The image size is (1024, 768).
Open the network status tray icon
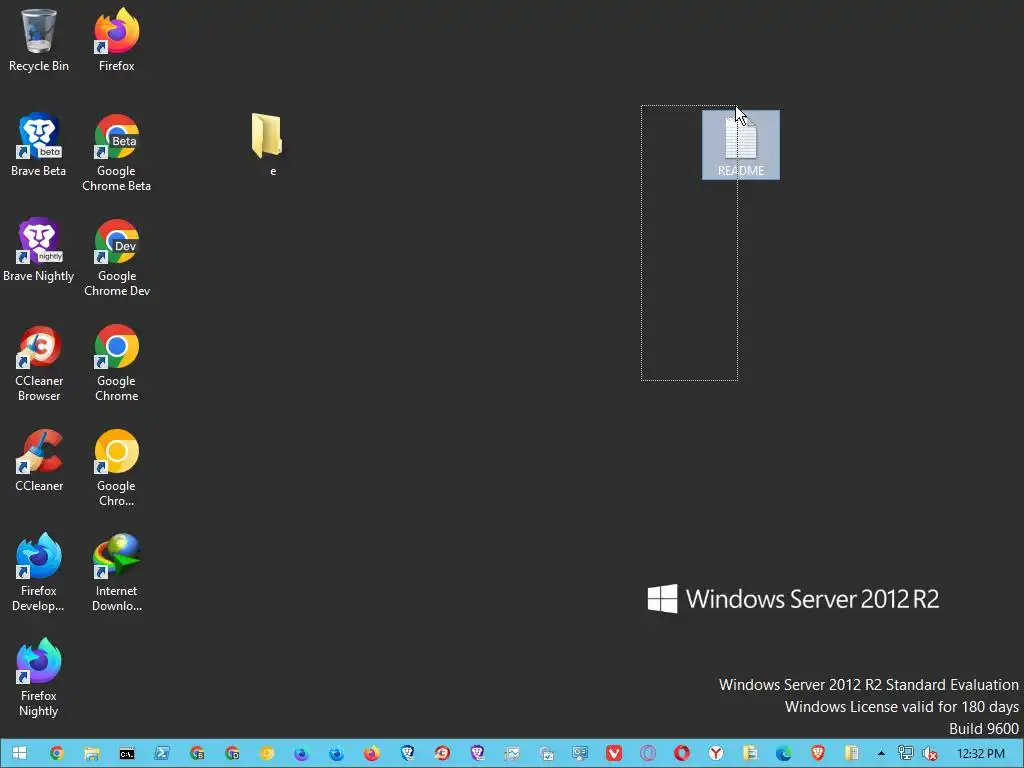click(905, 753)
